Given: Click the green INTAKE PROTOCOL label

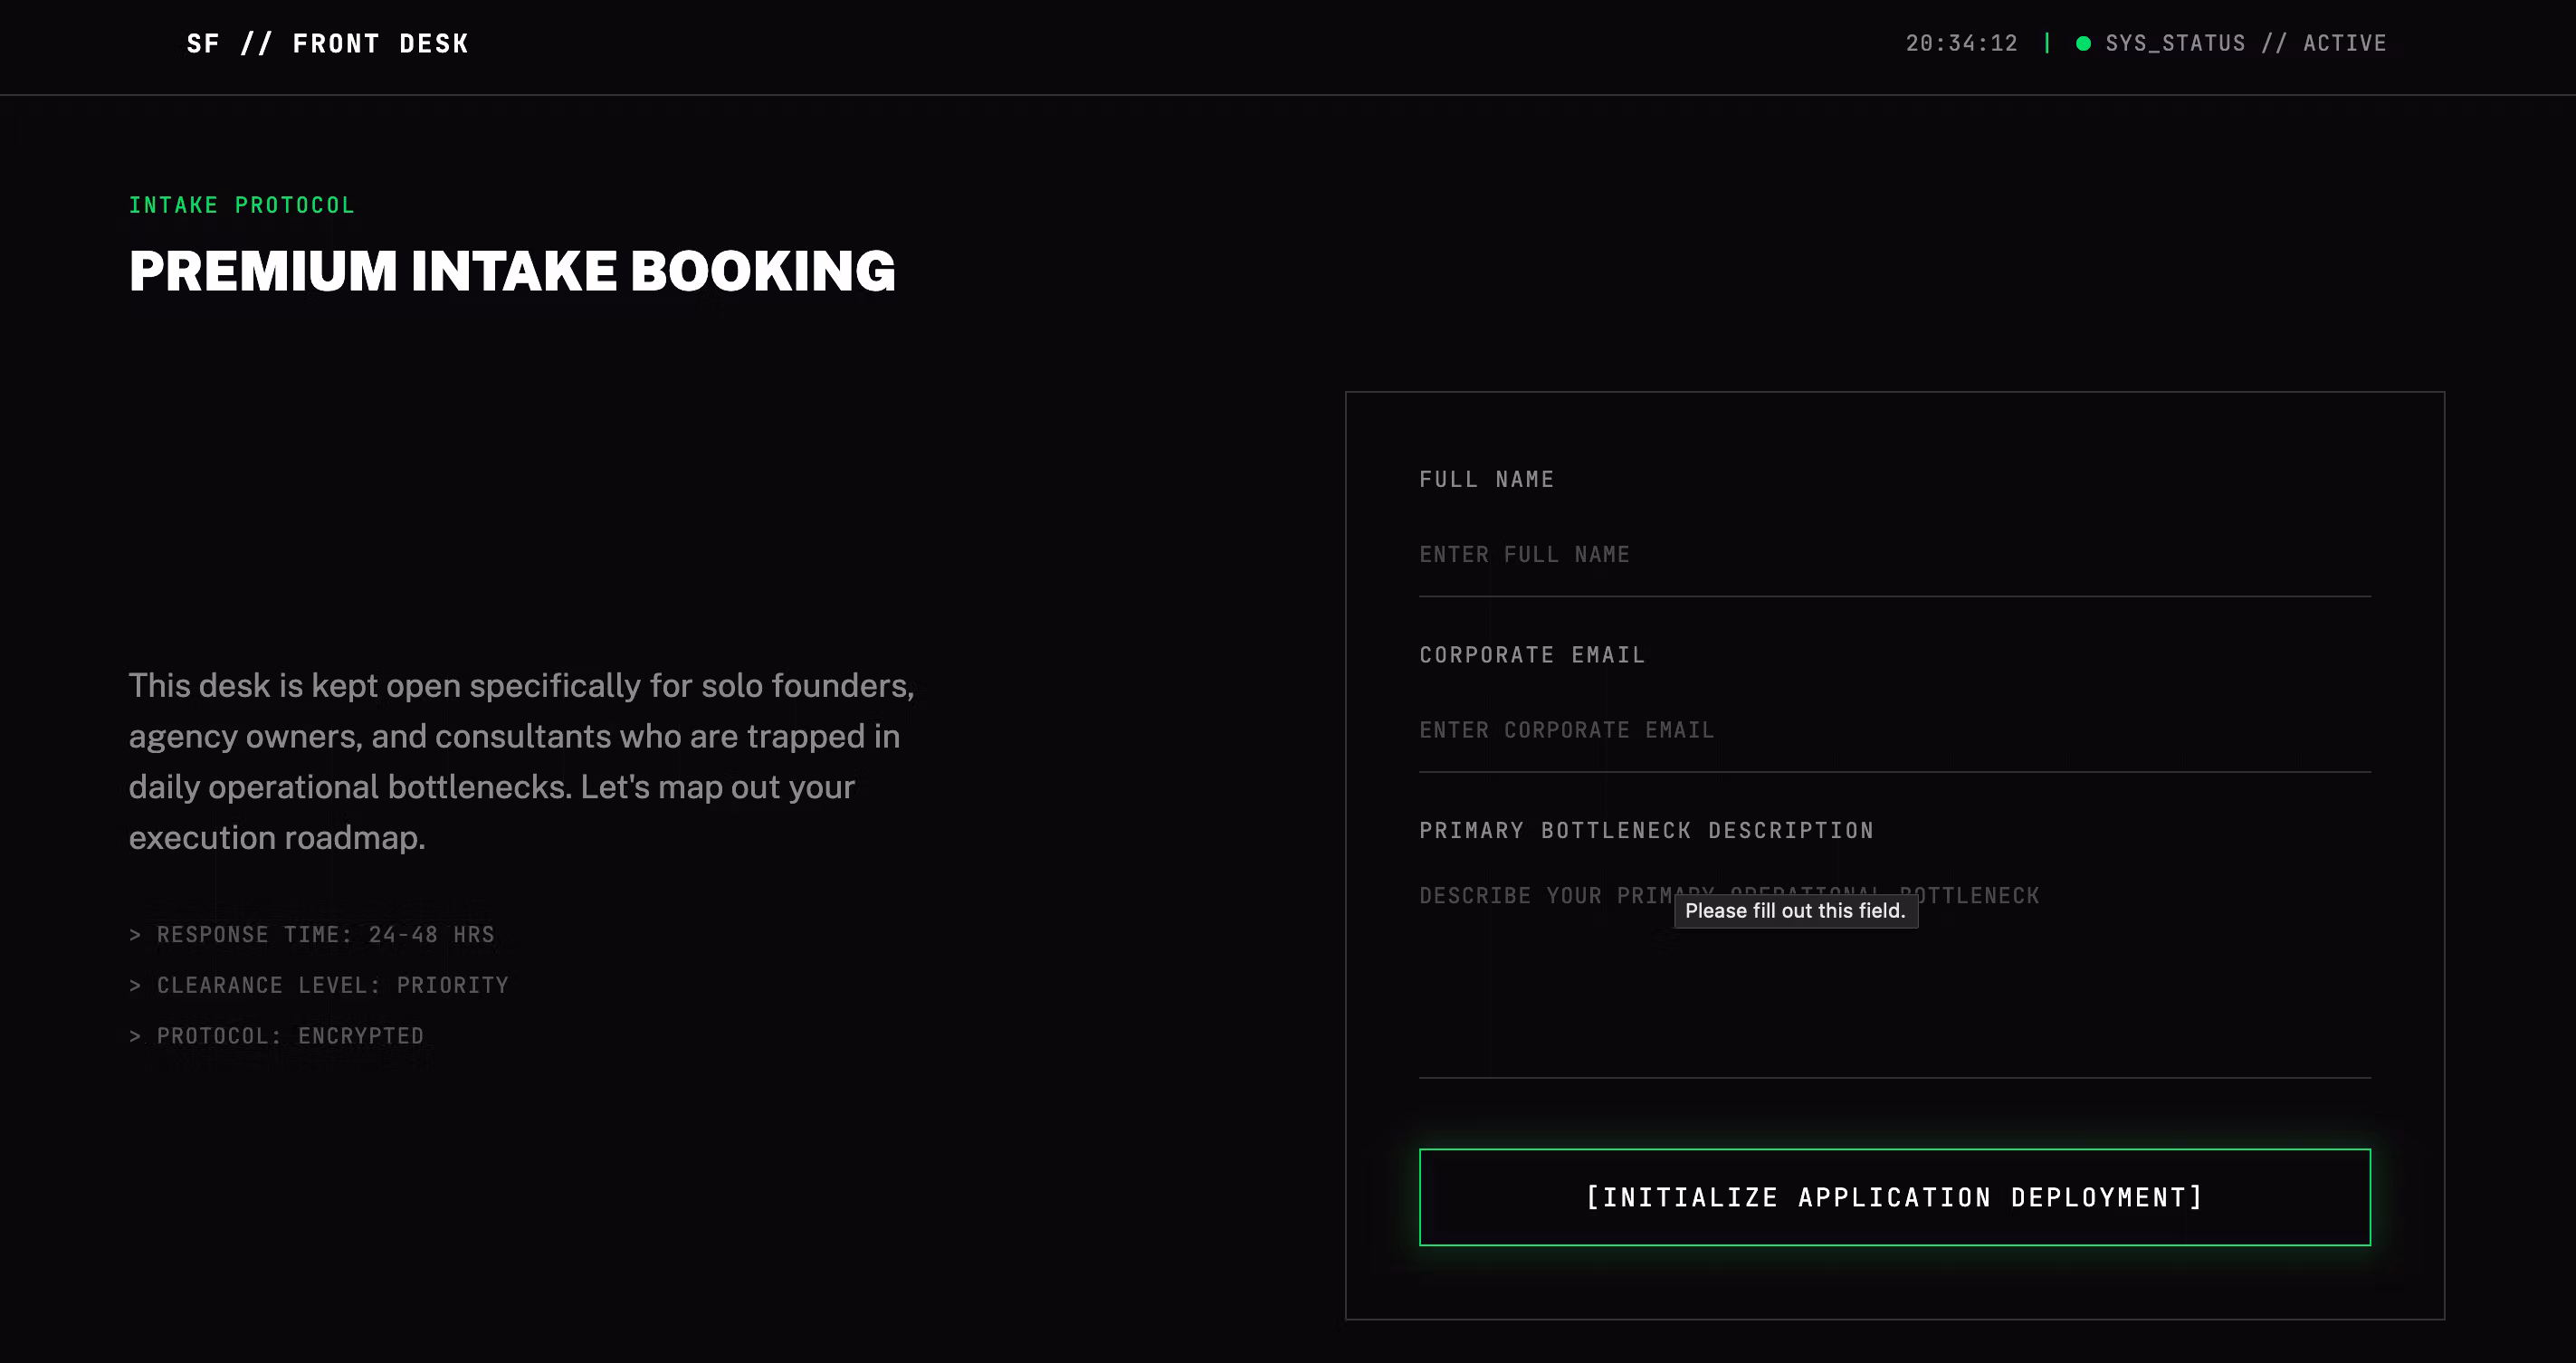Looking at the screenshot, I should click(241, 205).
